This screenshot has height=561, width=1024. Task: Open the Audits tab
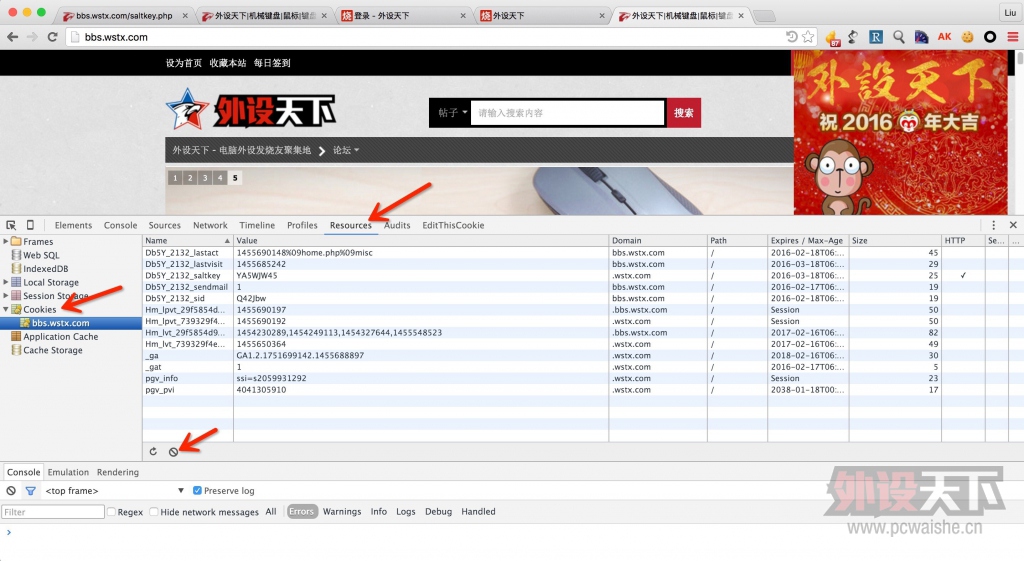[x=397, y=225]
